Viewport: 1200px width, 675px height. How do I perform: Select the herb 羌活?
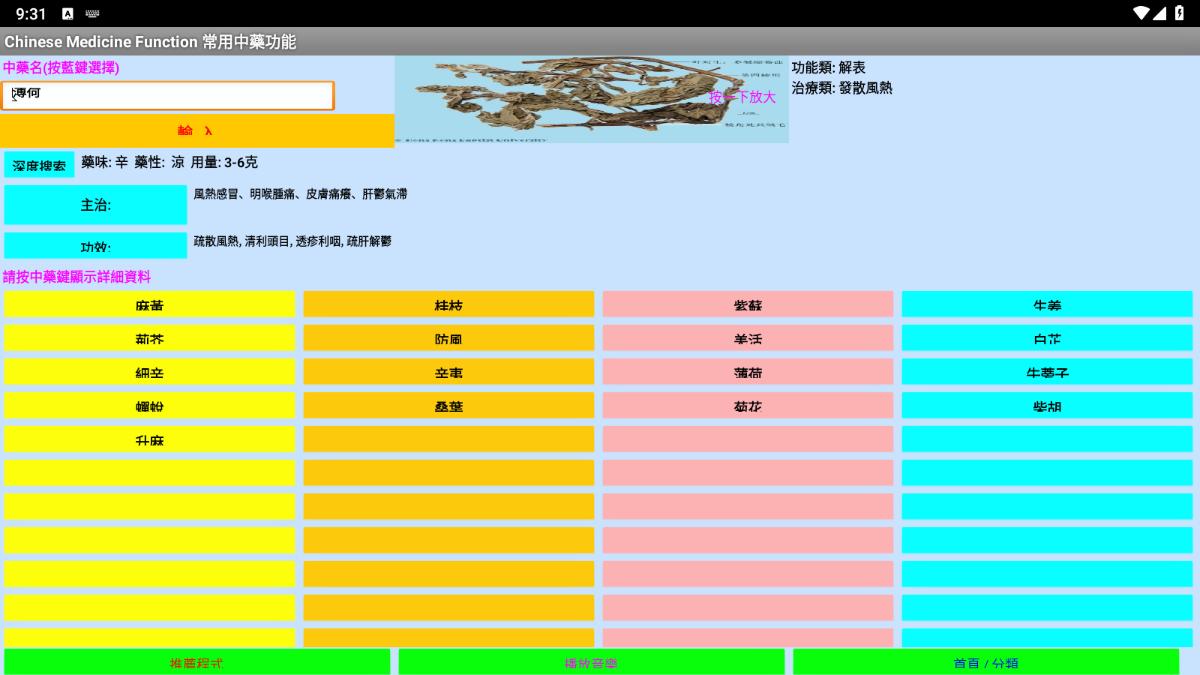pyautogui.click(x=748, y=339)
